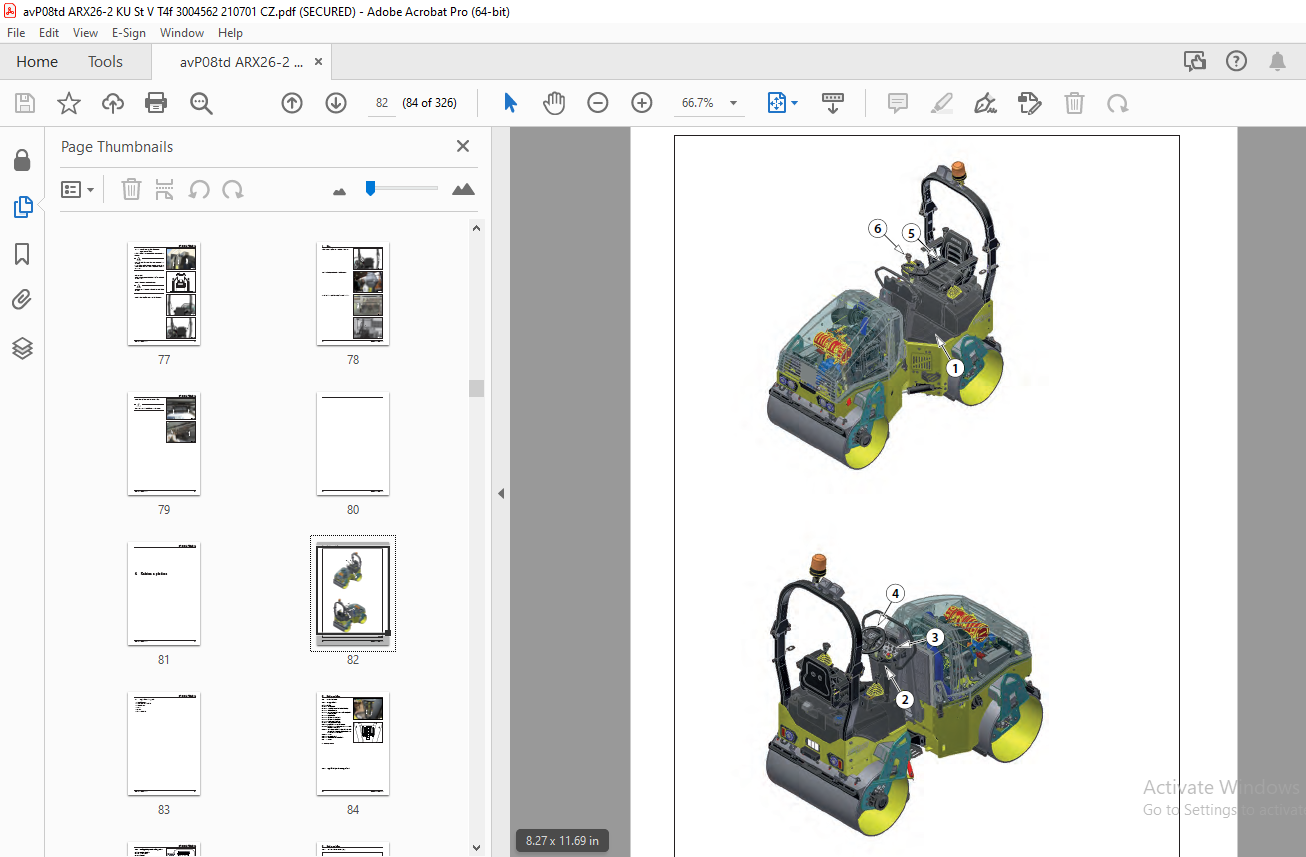Open the View menu
This screenshot has height=857, width=1306.
pos(85,32)
